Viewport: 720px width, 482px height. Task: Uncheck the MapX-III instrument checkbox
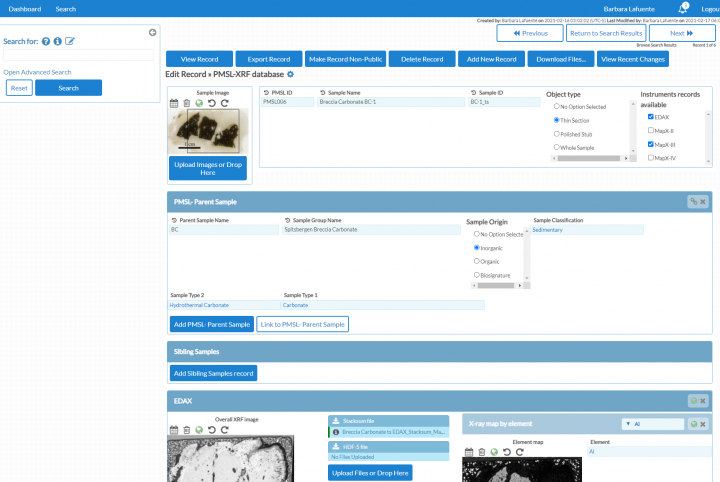pyautogui.click(x=651, y=144)
